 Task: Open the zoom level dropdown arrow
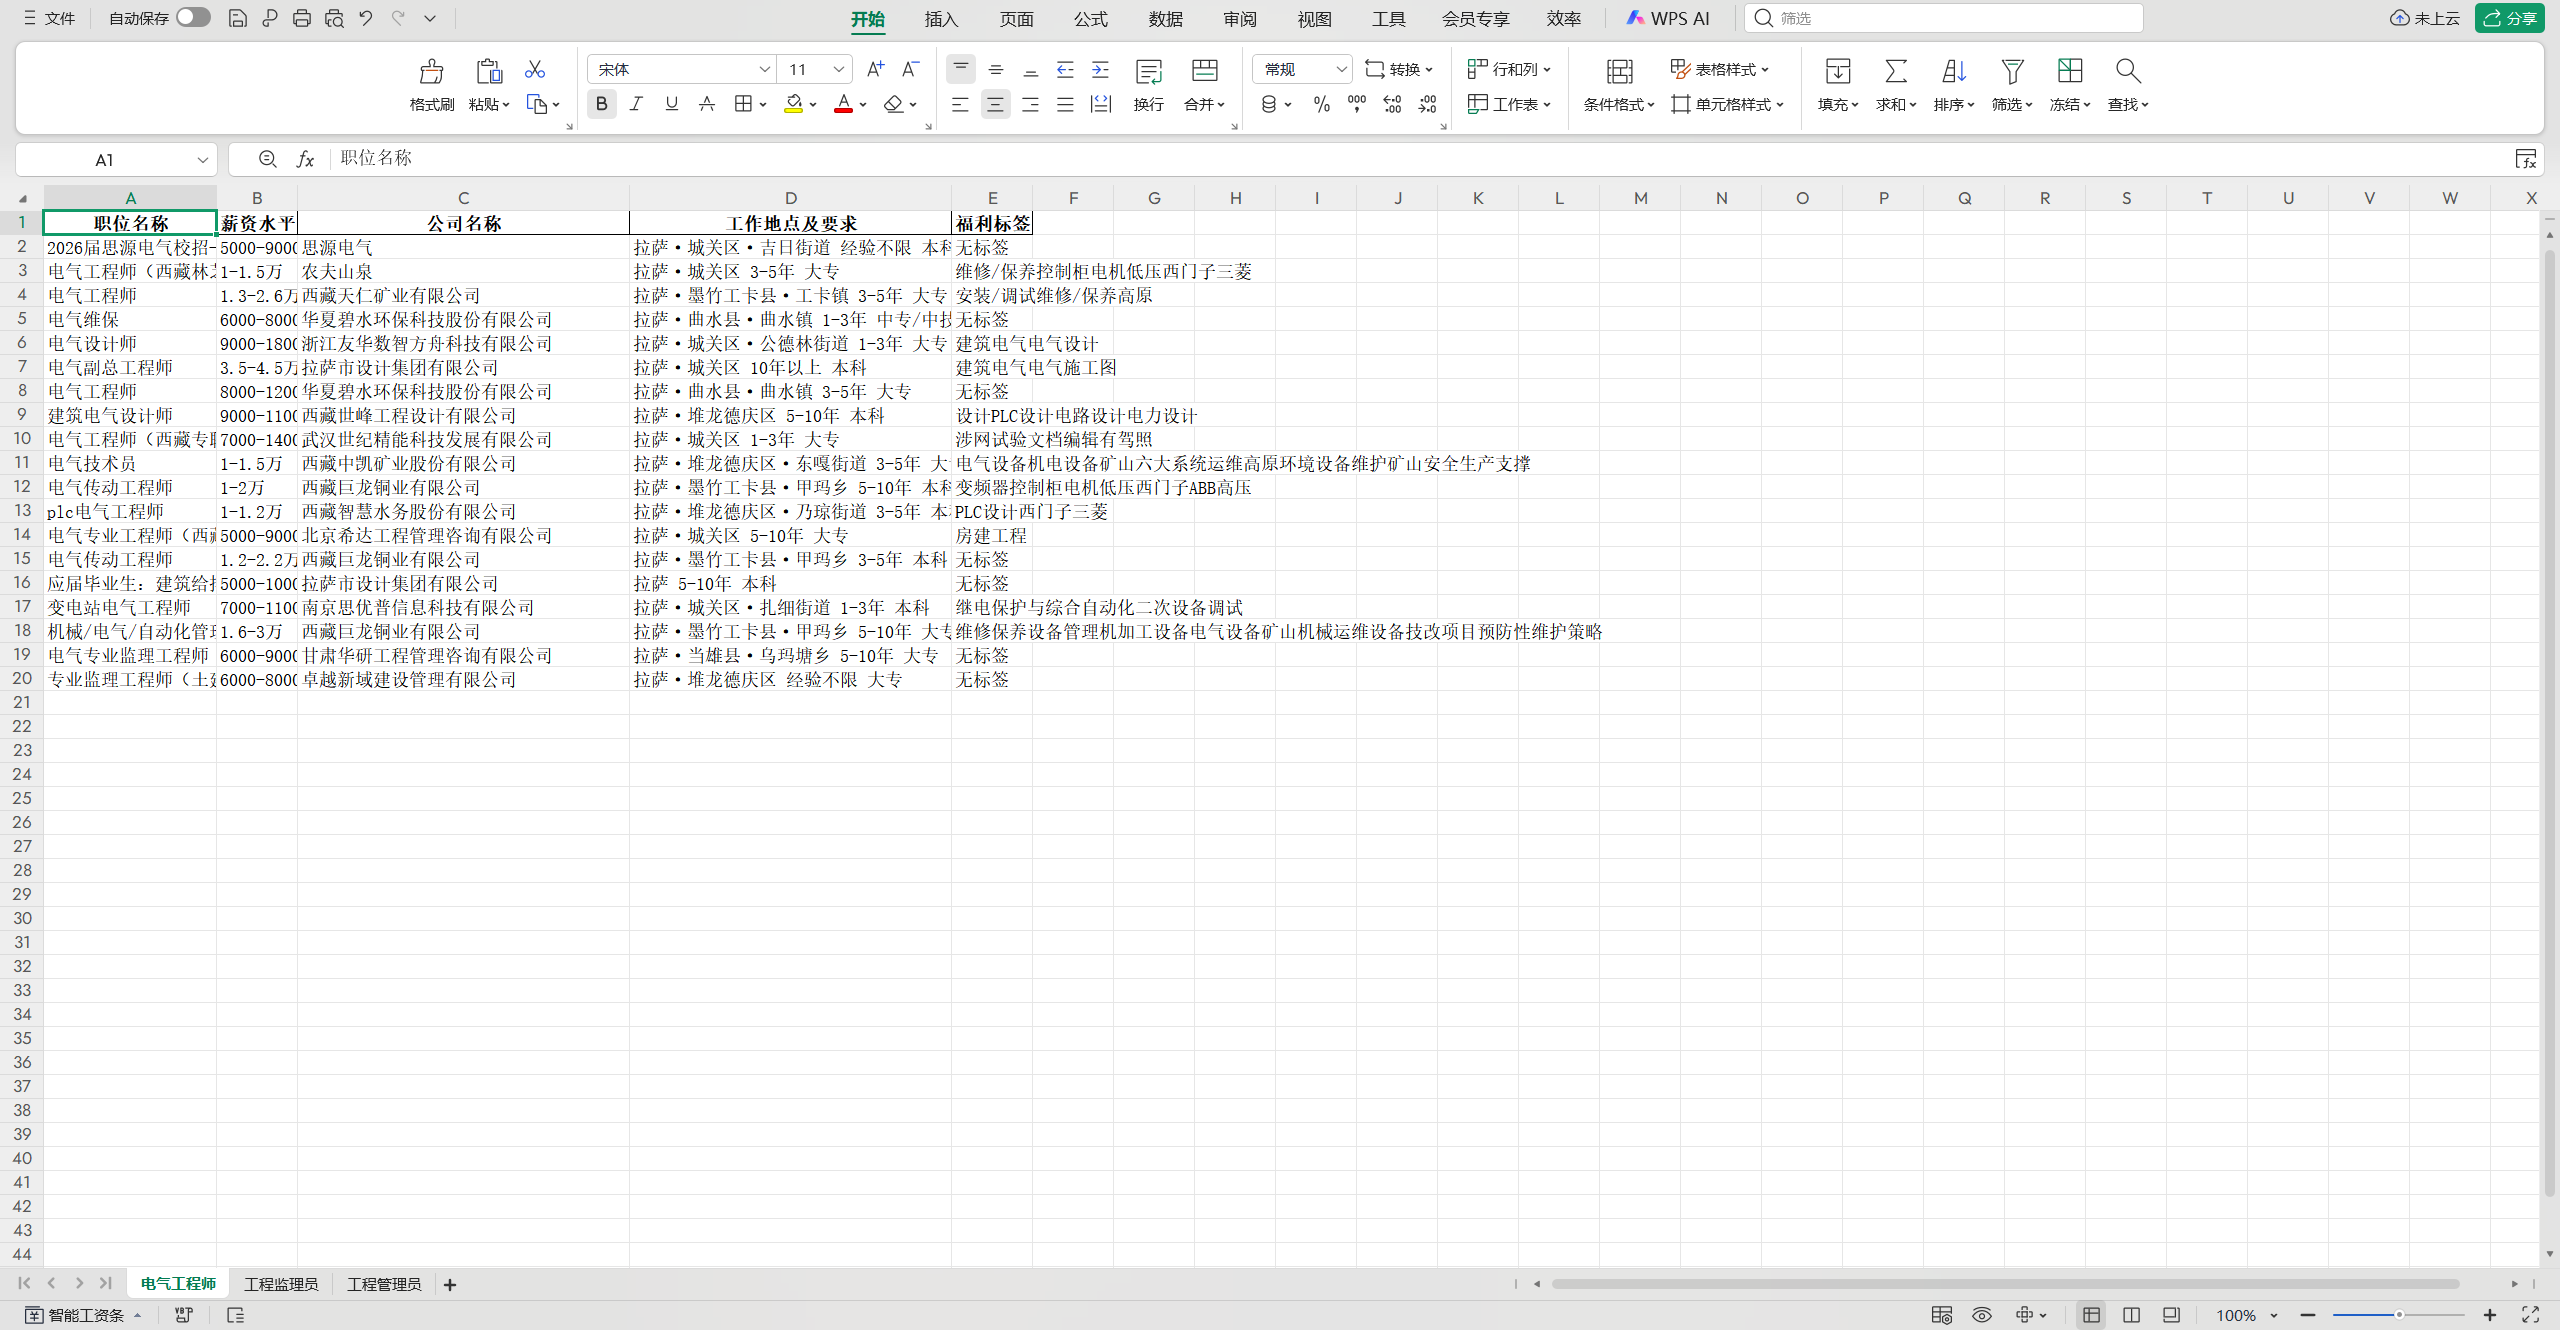click(2274, 1315)
